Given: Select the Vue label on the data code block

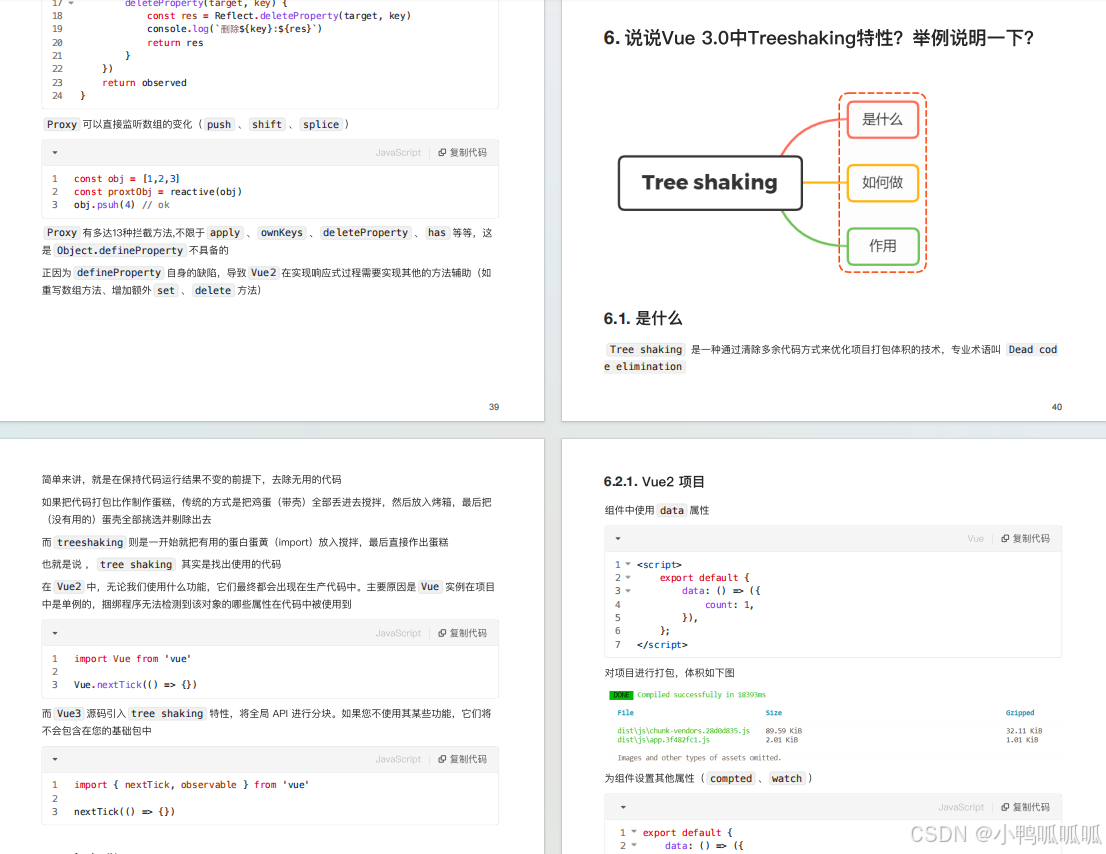Looking at the screenshot, I should 975,538.
